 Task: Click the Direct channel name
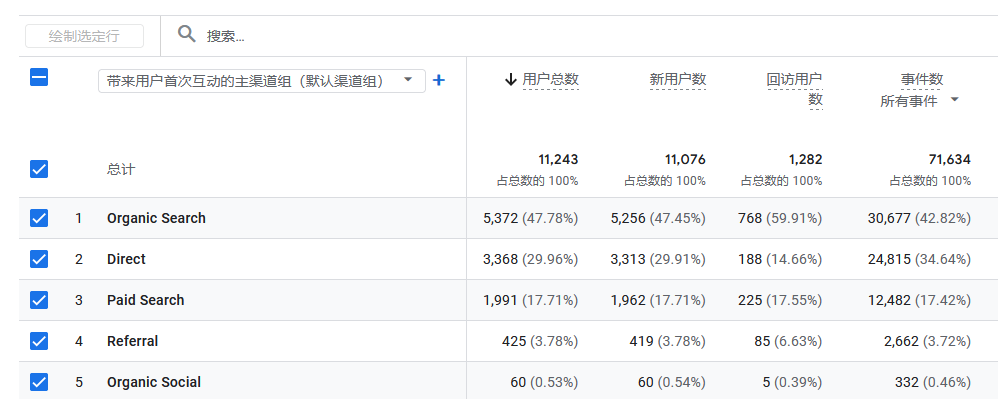tap(126, 259)
